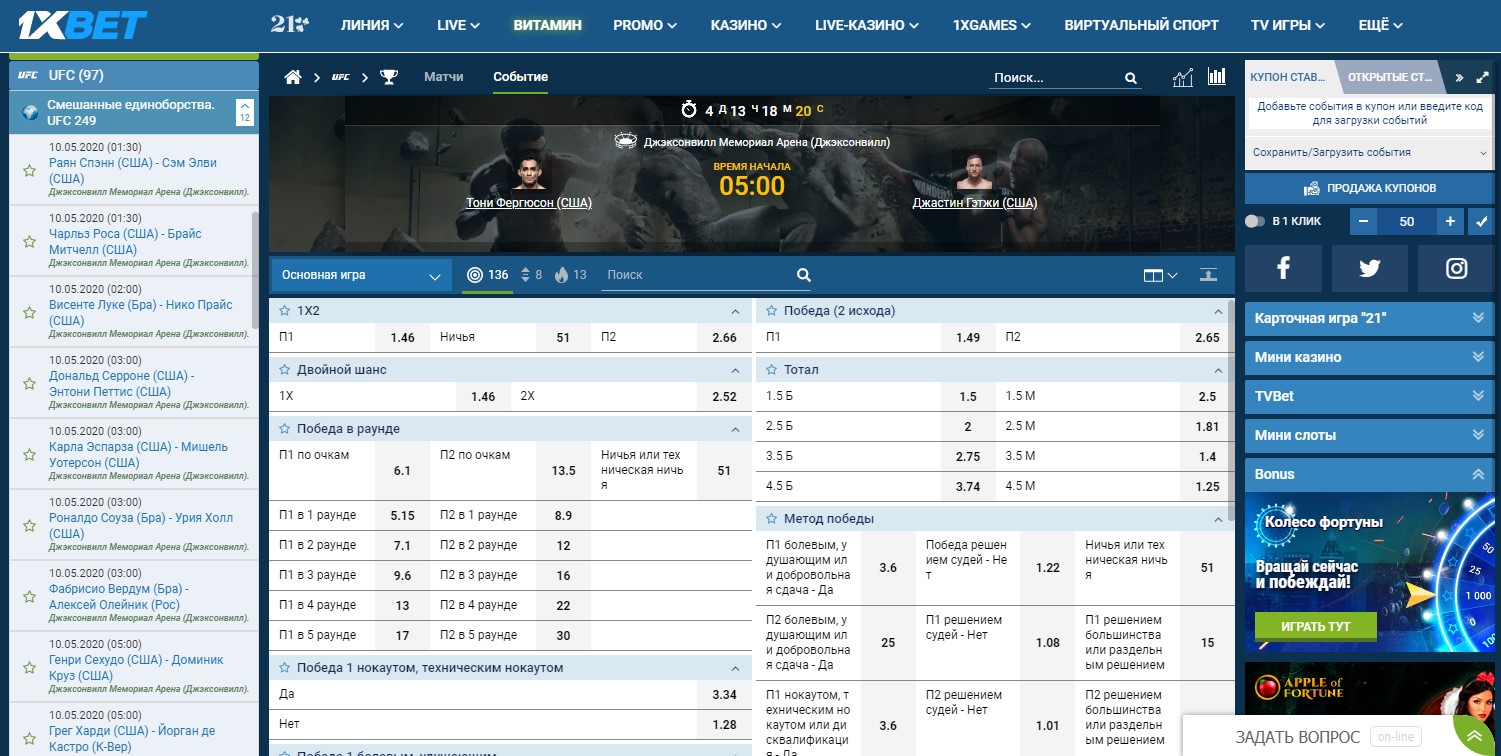Expand the Мини казино panel

tap(1370, 357)
